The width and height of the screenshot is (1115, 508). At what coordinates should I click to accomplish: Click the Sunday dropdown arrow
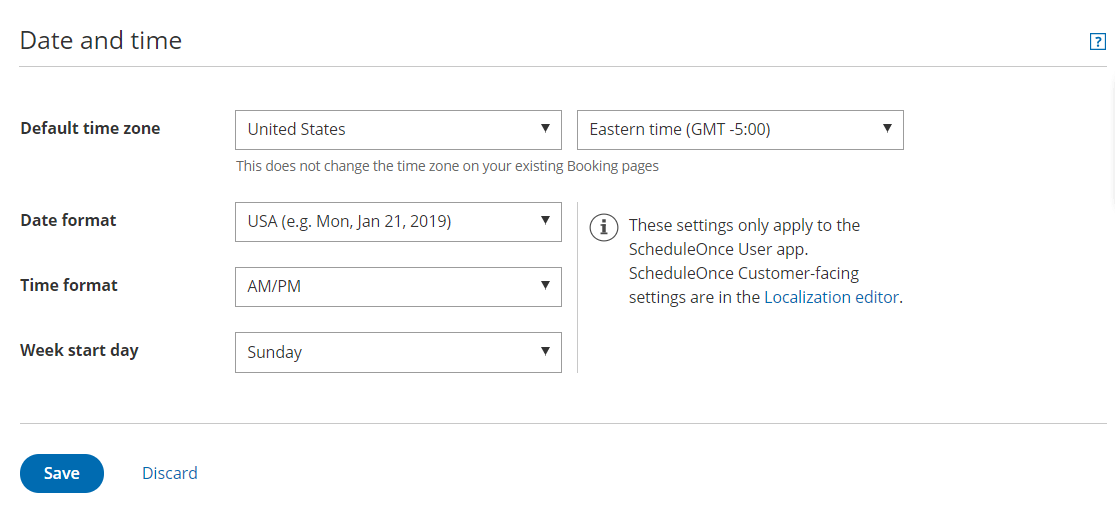pos(545,351)
